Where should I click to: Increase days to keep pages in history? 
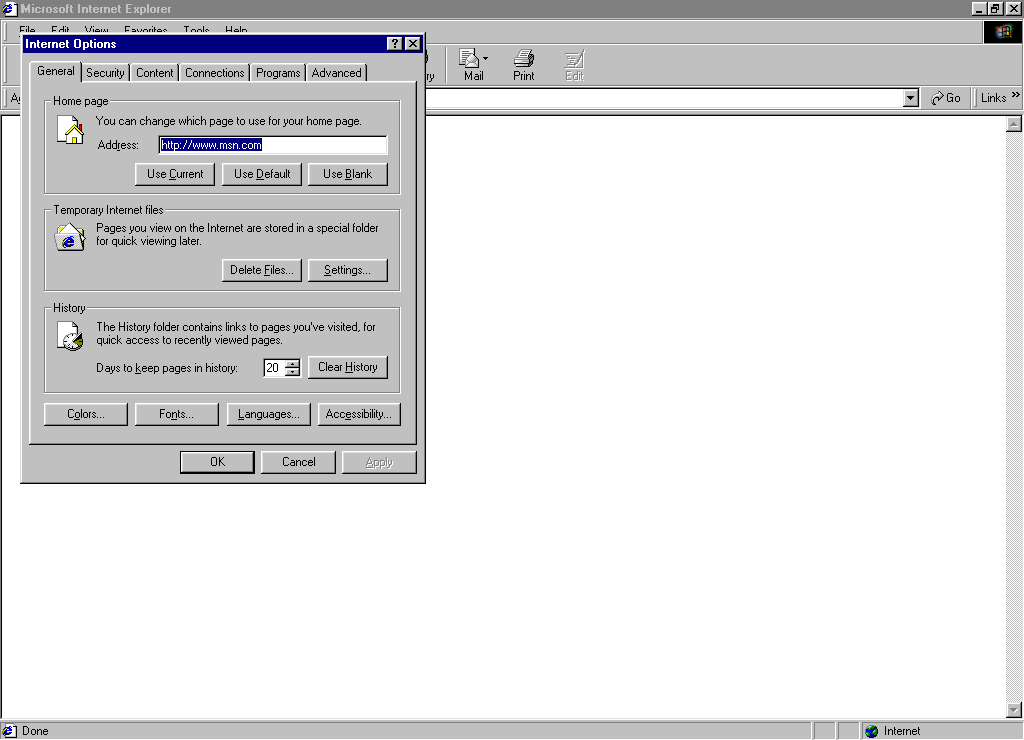point(292,363)
